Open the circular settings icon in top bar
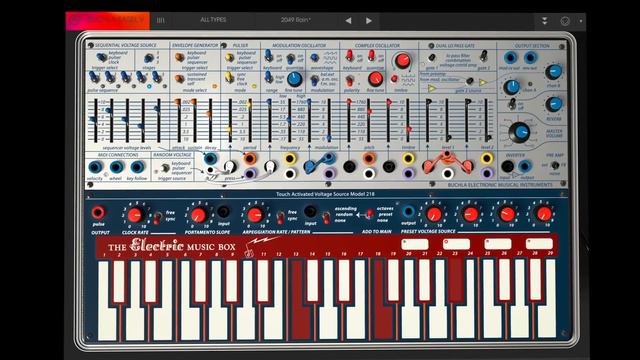640x360 pixels. pyautogui.click(x=565, y=21)
